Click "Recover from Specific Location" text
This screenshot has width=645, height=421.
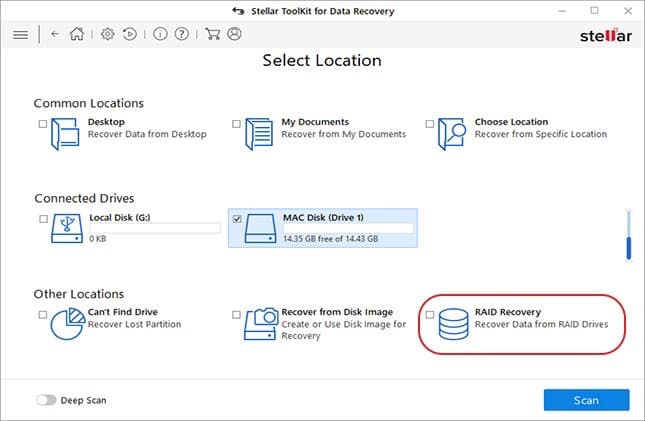pyautogui.click(x=541, y=134)
